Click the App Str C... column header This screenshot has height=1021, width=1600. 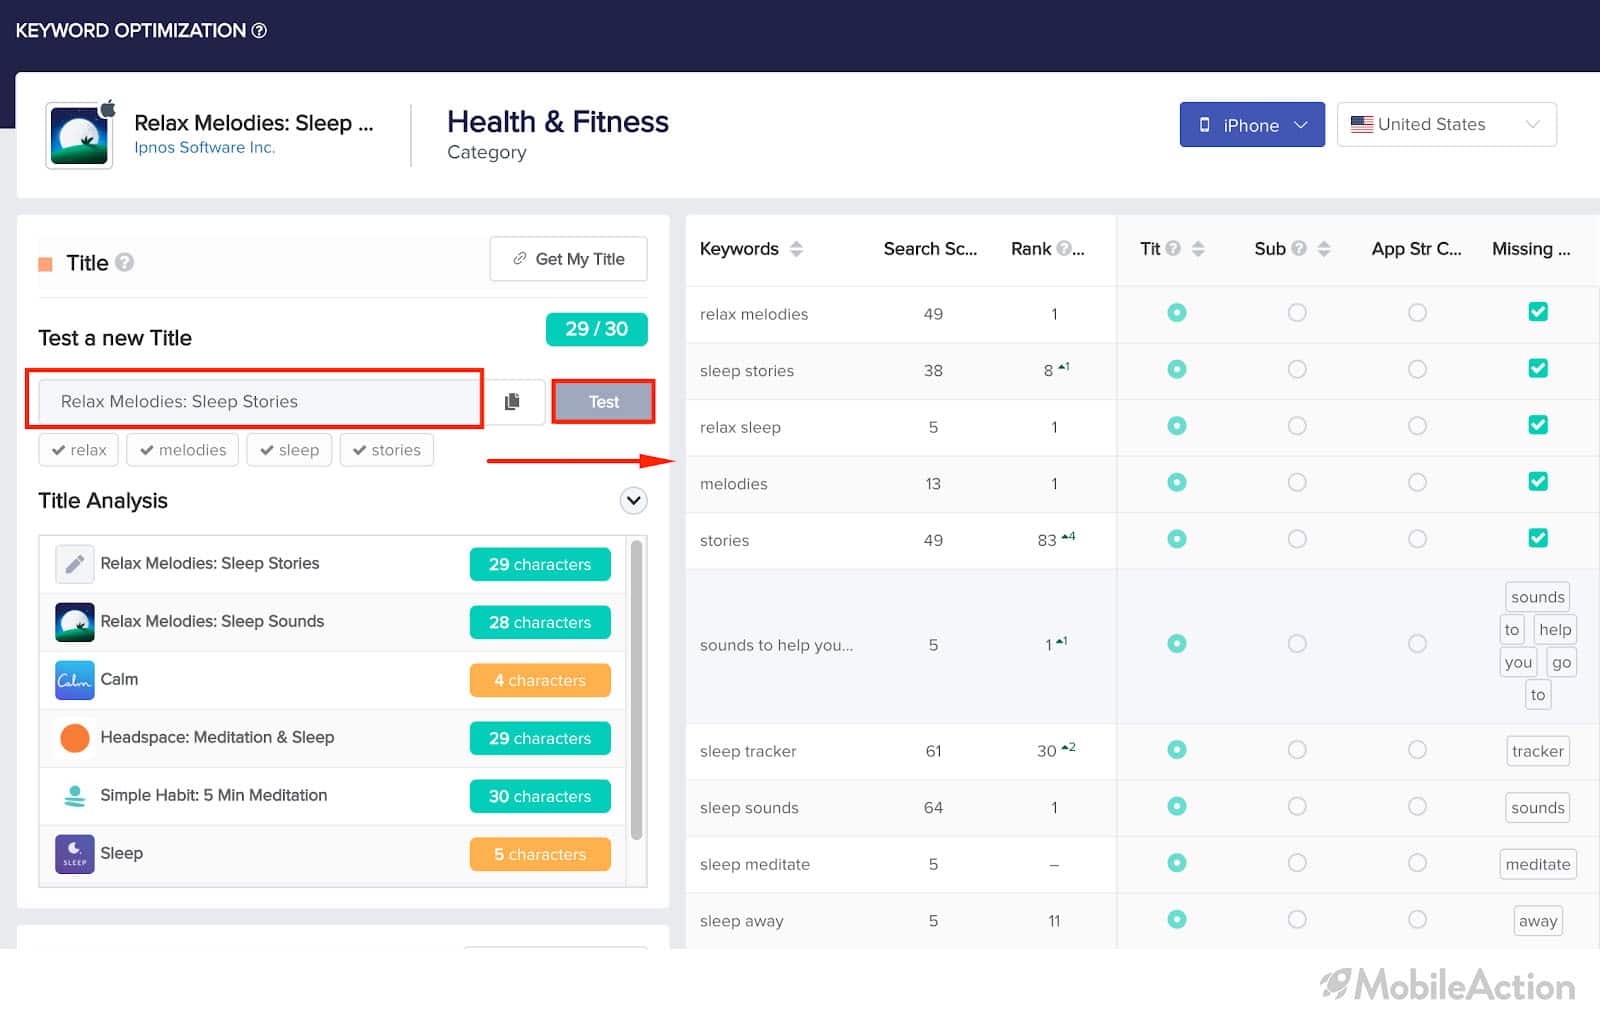tap(1416, 249)
